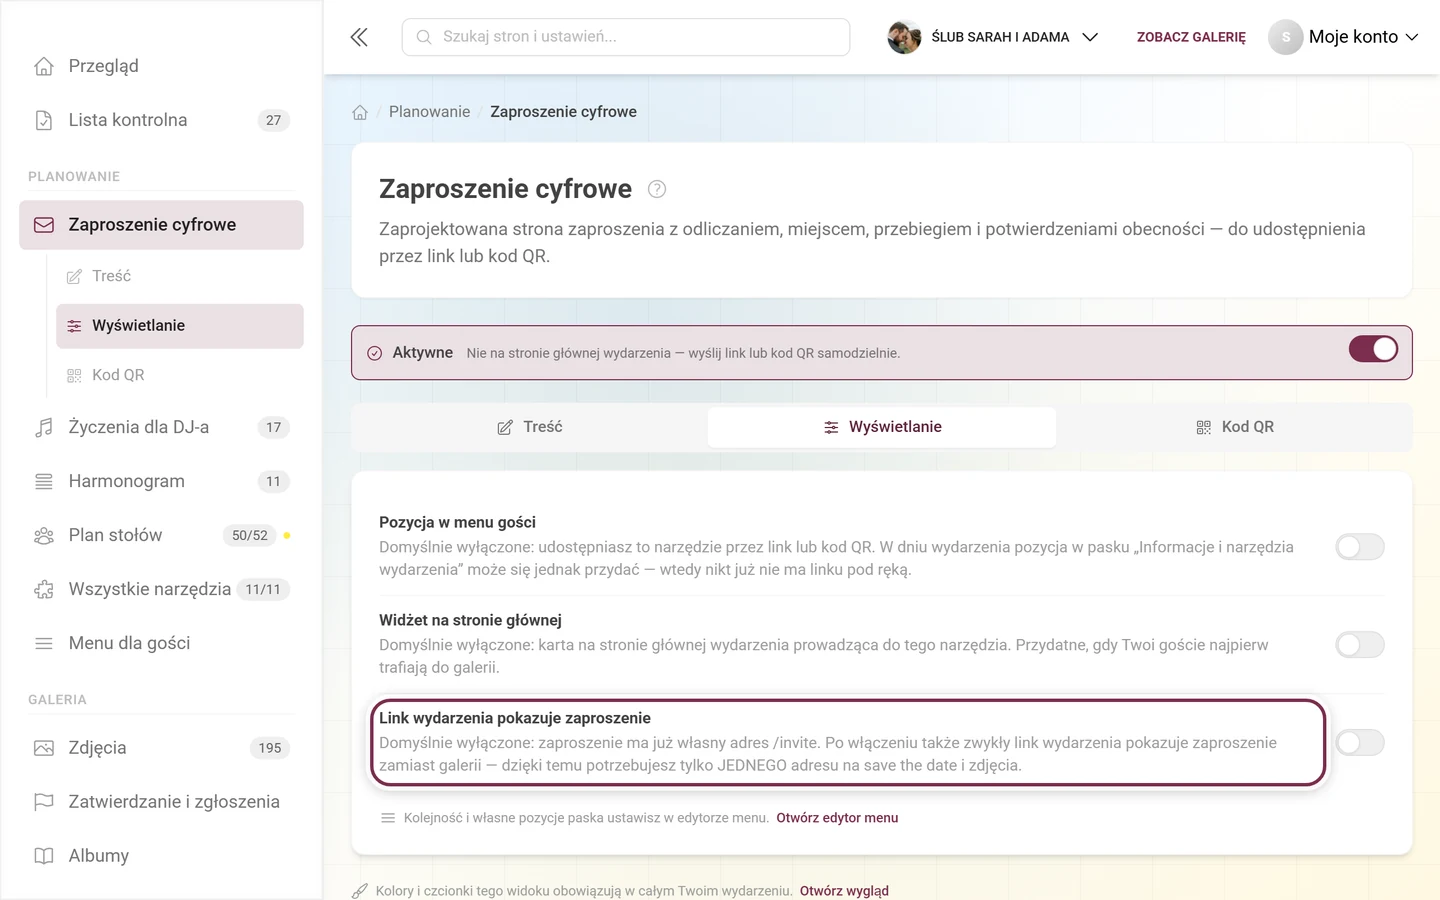Select Wyświetlanie sidebar sub-item

pos(180,326)
